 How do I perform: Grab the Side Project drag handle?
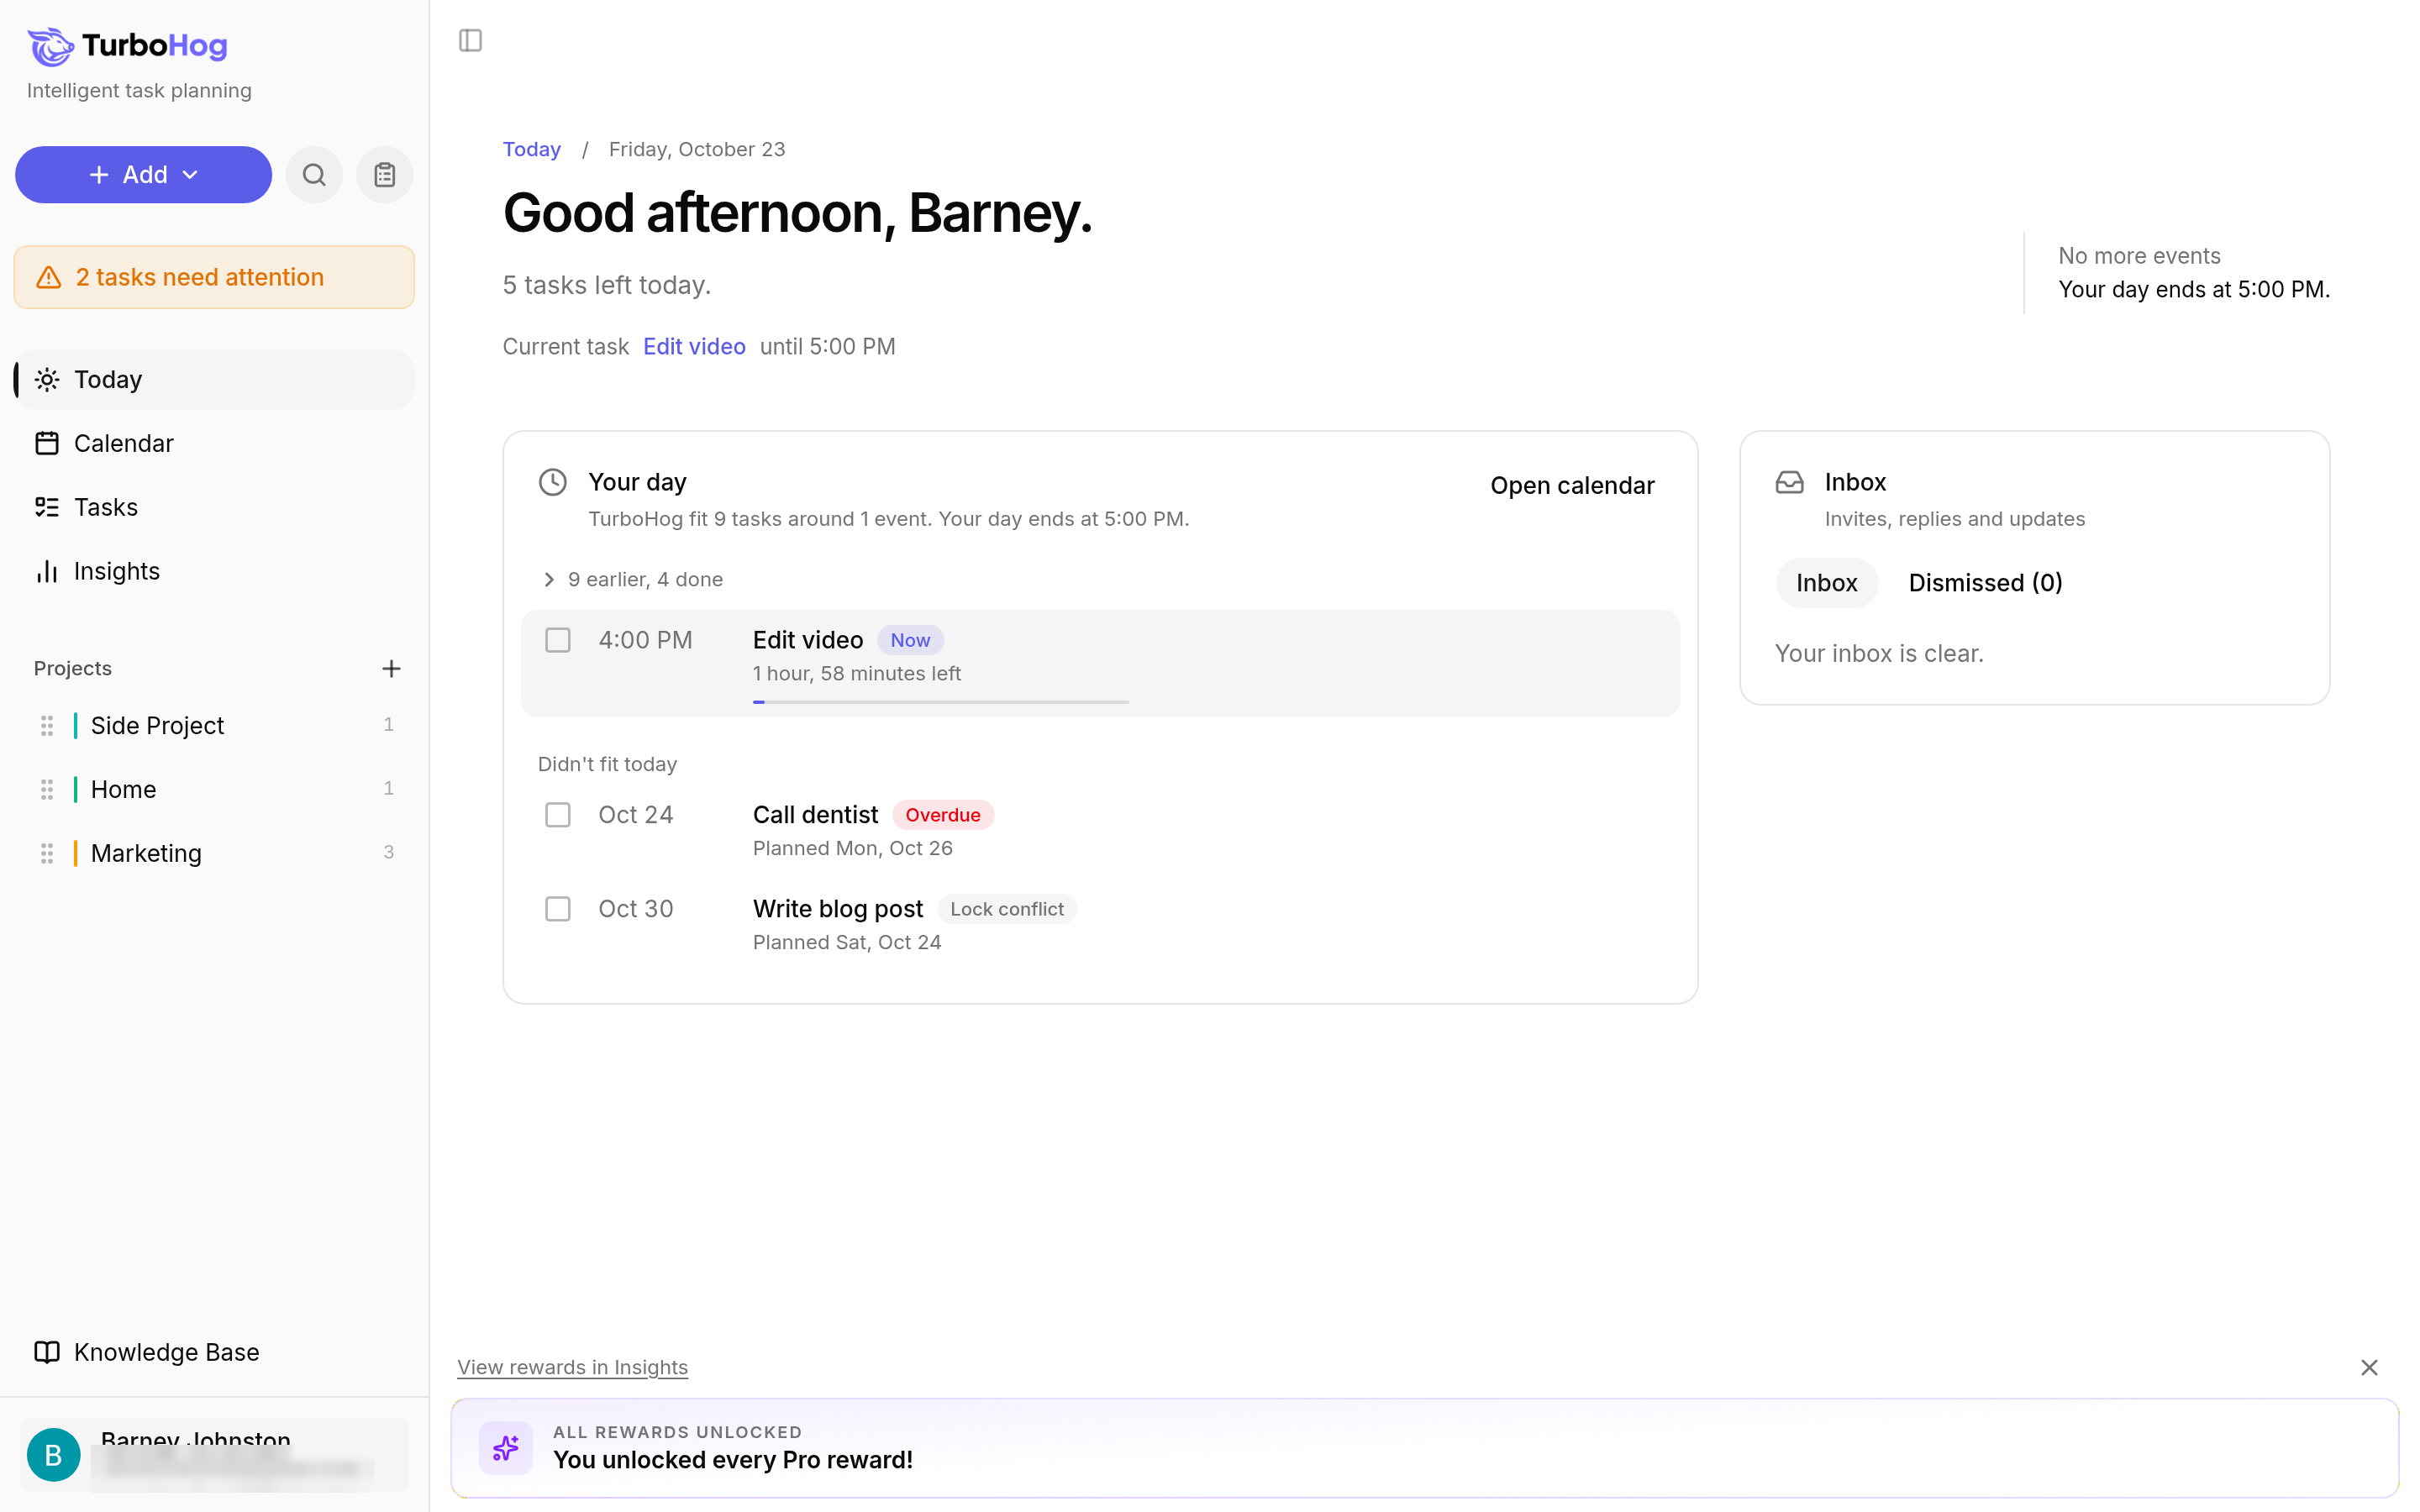(x=47, y=725)
